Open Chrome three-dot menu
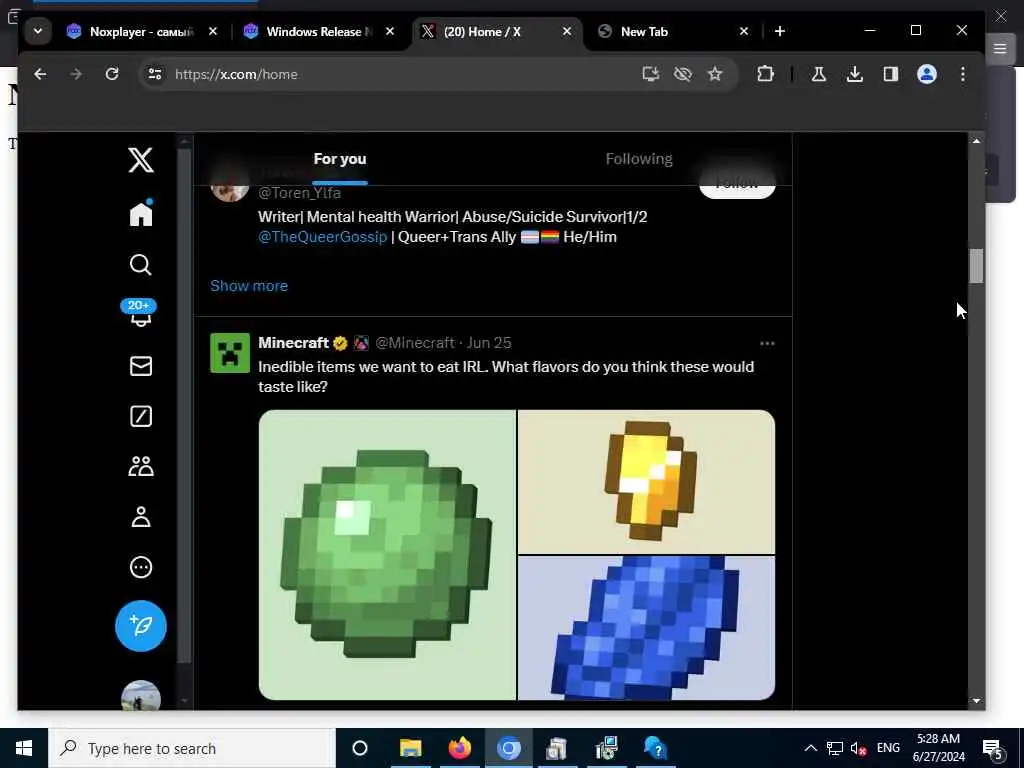This screenshot has height=768, width=1024. pyautogui.click(x=963, y=74)
